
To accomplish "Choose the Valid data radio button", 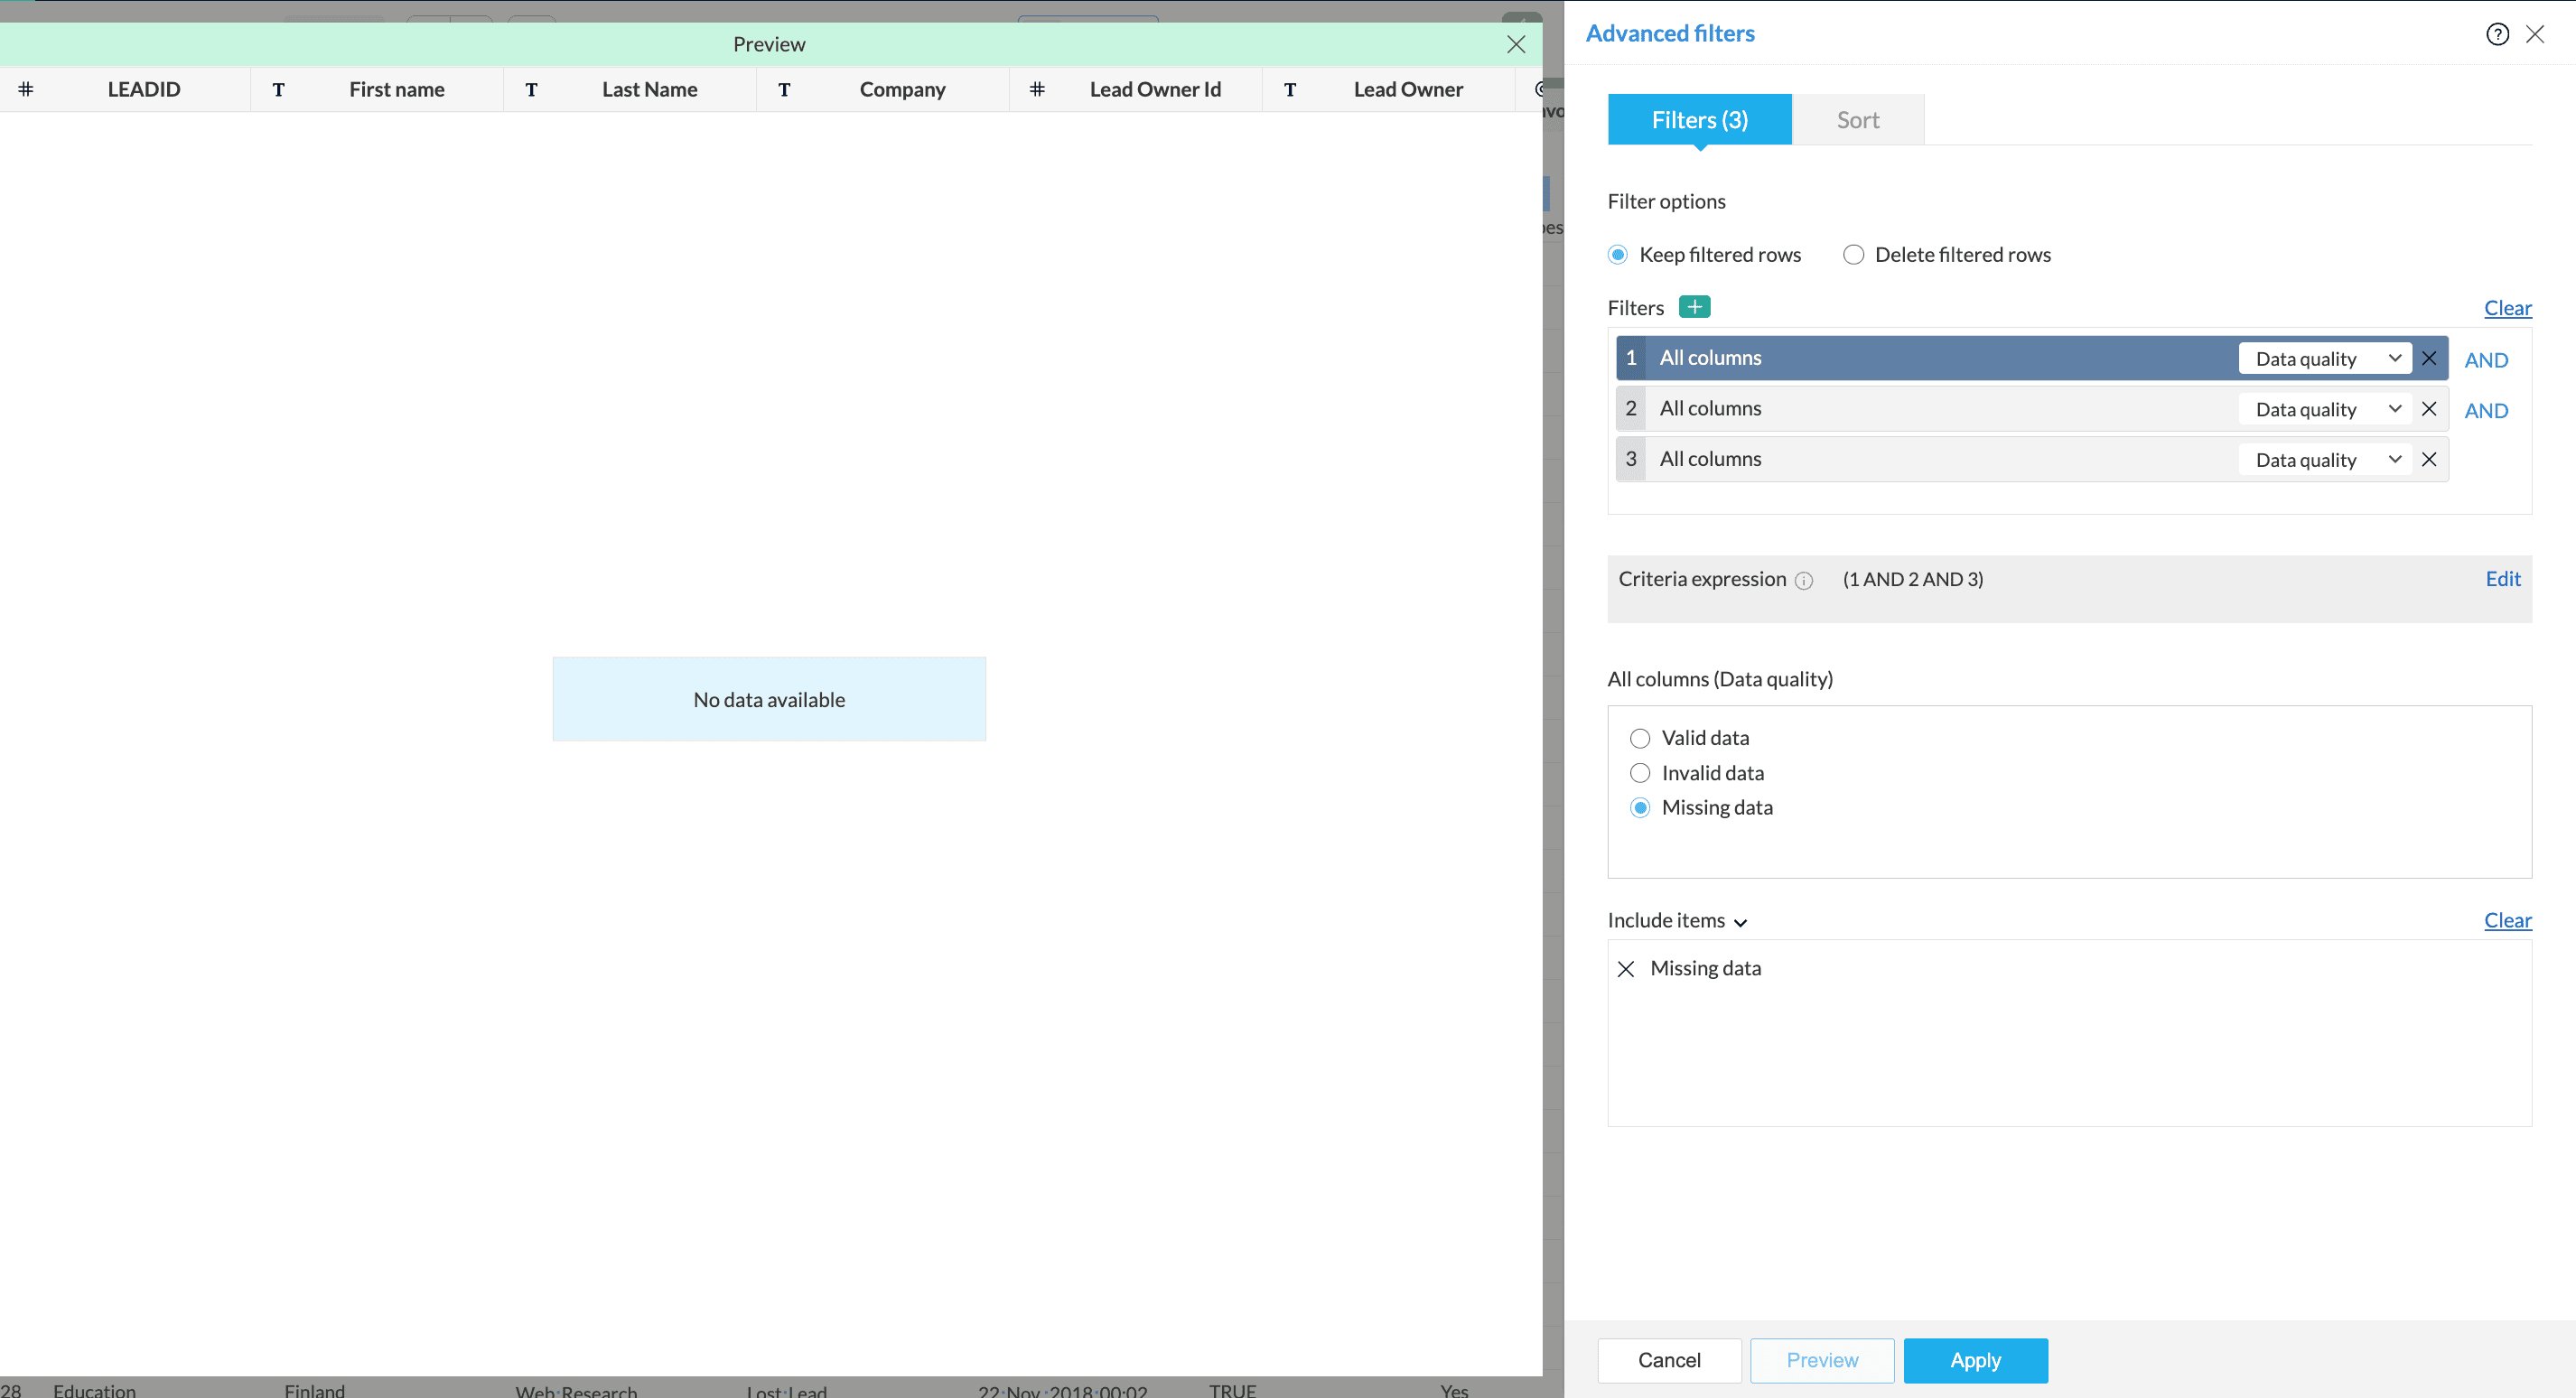I will [1640, 739].
